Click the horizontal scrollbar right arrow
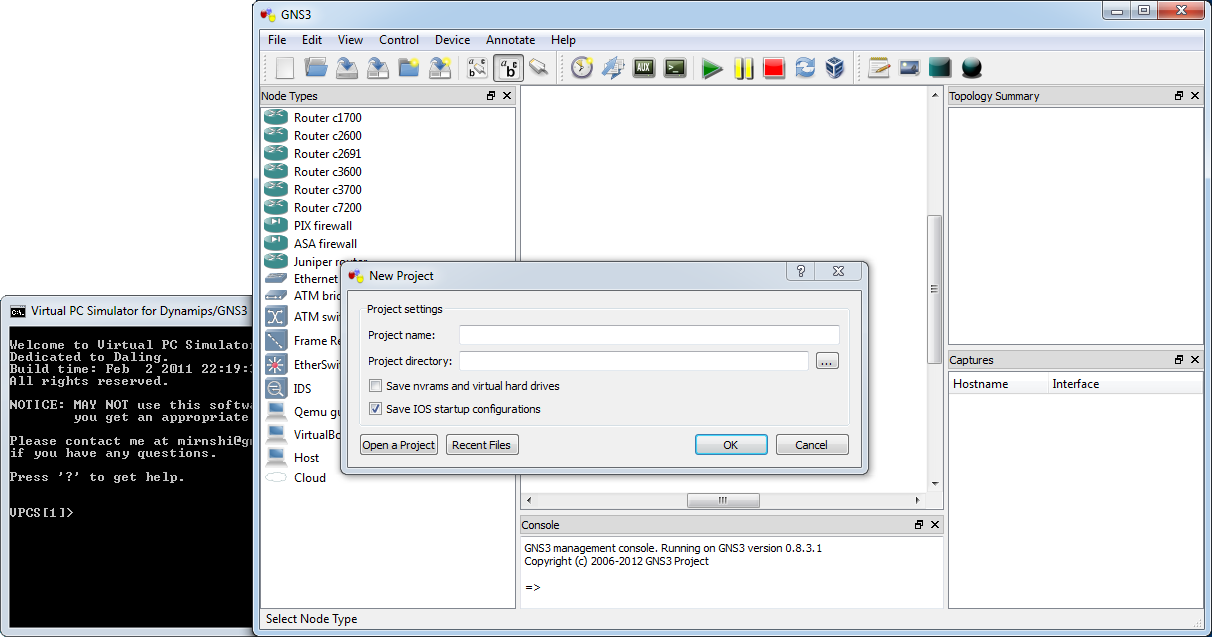Image resolution: width=1212 pixels, height=637 pixels. point(919,500)
